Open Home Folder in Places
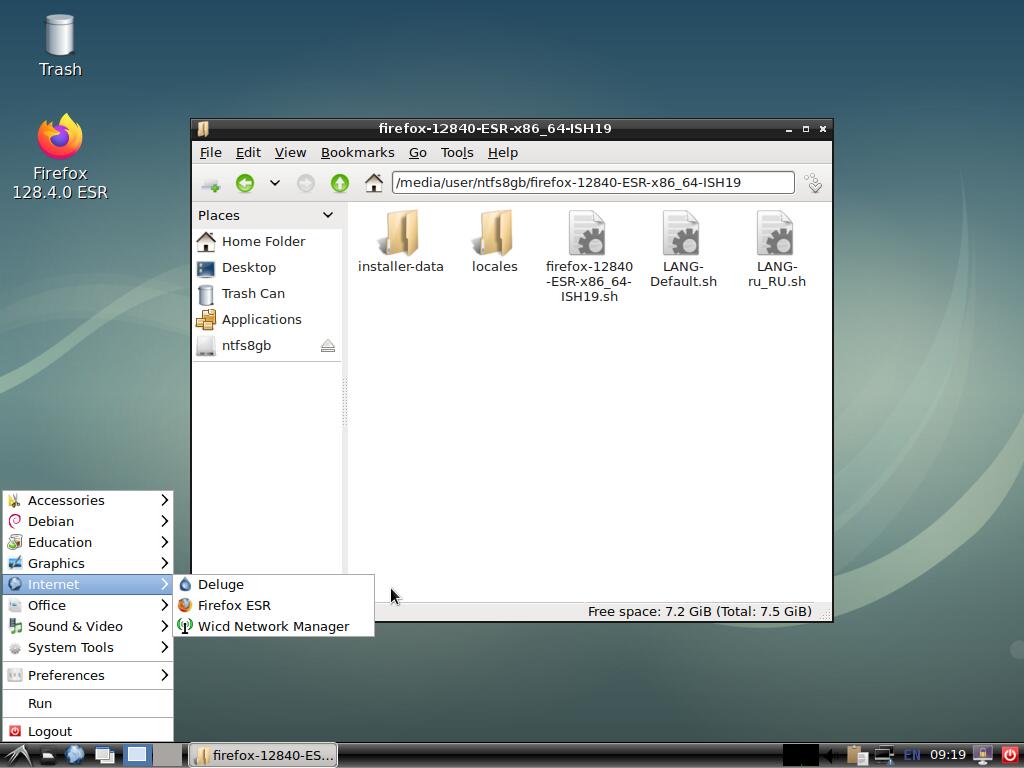 click(268, 242)
